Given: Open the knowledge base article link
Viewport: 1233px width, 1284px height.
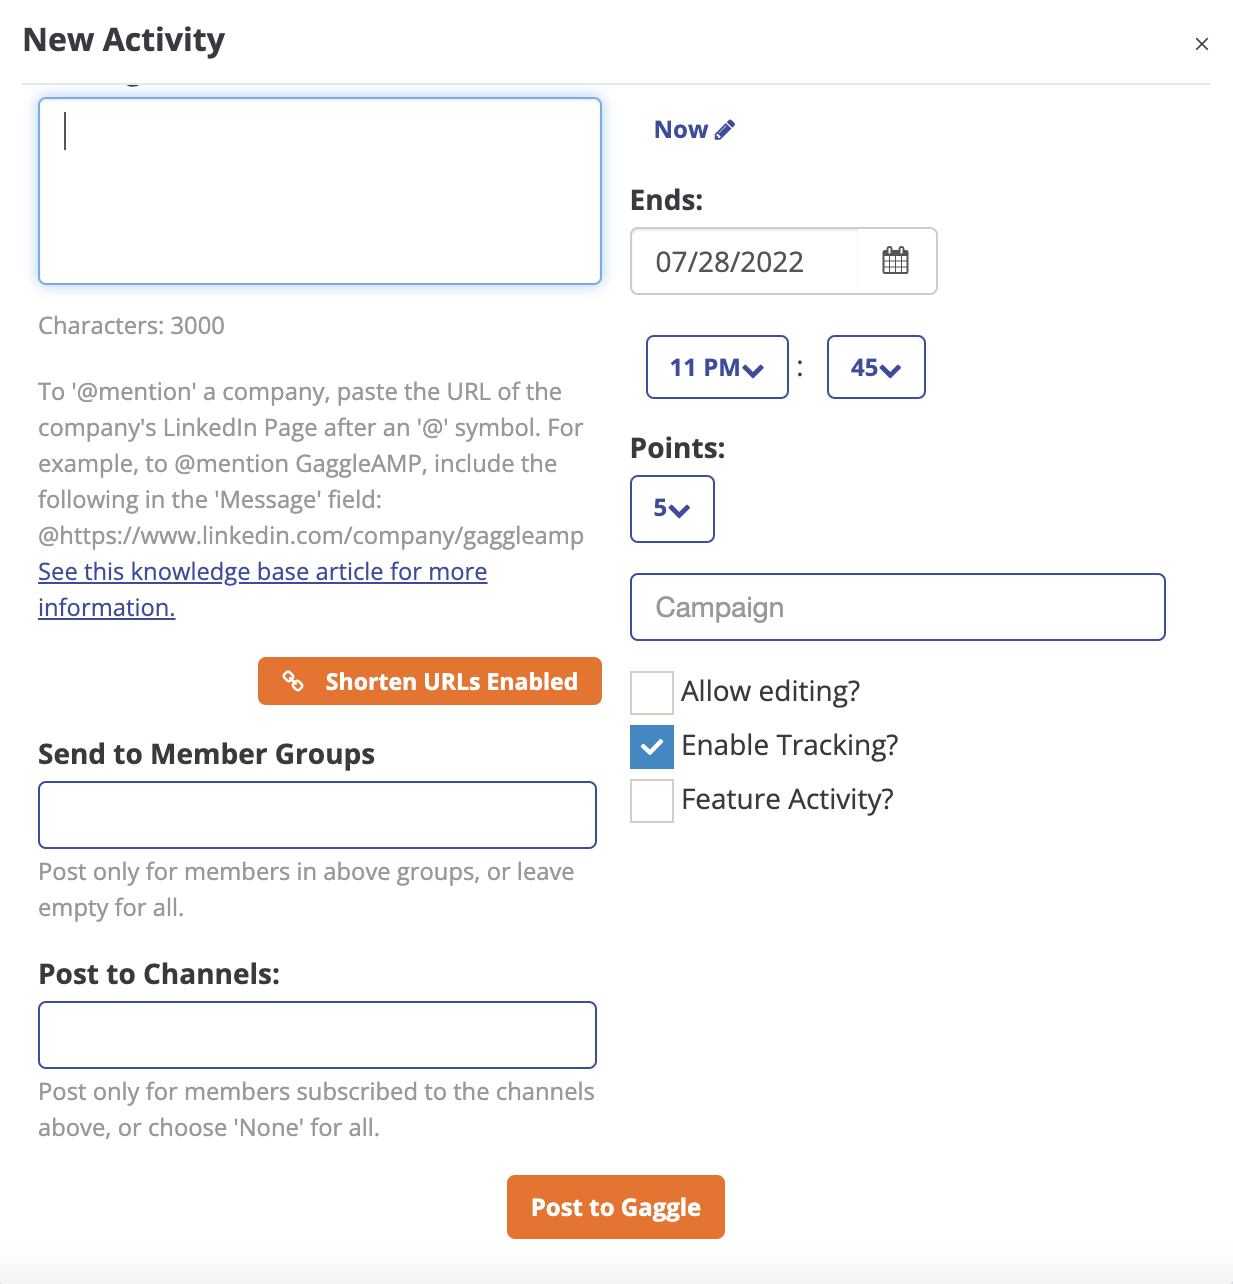Looking at the screenshot, I should [x=262, y=571].
